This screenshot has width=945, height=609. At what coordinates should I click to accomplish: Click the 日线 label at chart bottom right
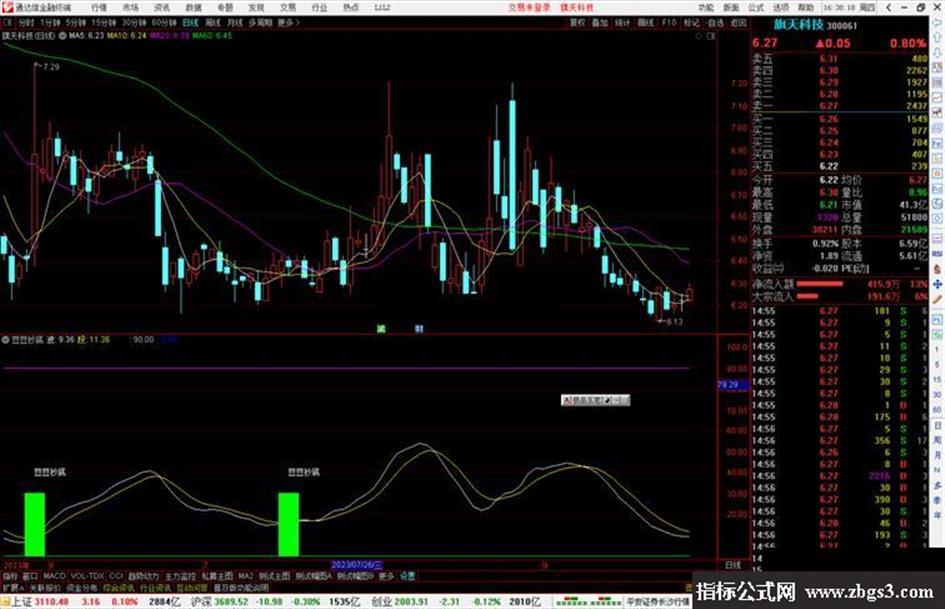tap(733, 565)
